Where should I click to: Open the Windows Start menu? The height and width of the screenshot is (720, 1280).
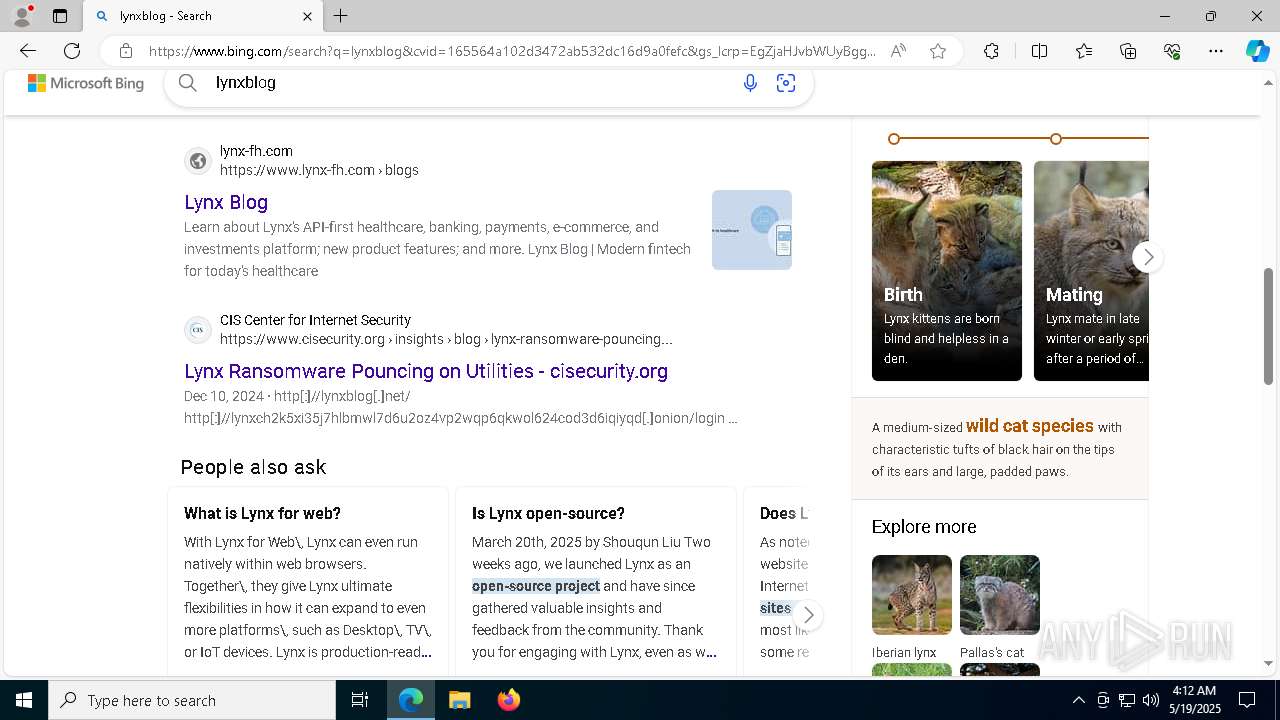coord(24,700)
